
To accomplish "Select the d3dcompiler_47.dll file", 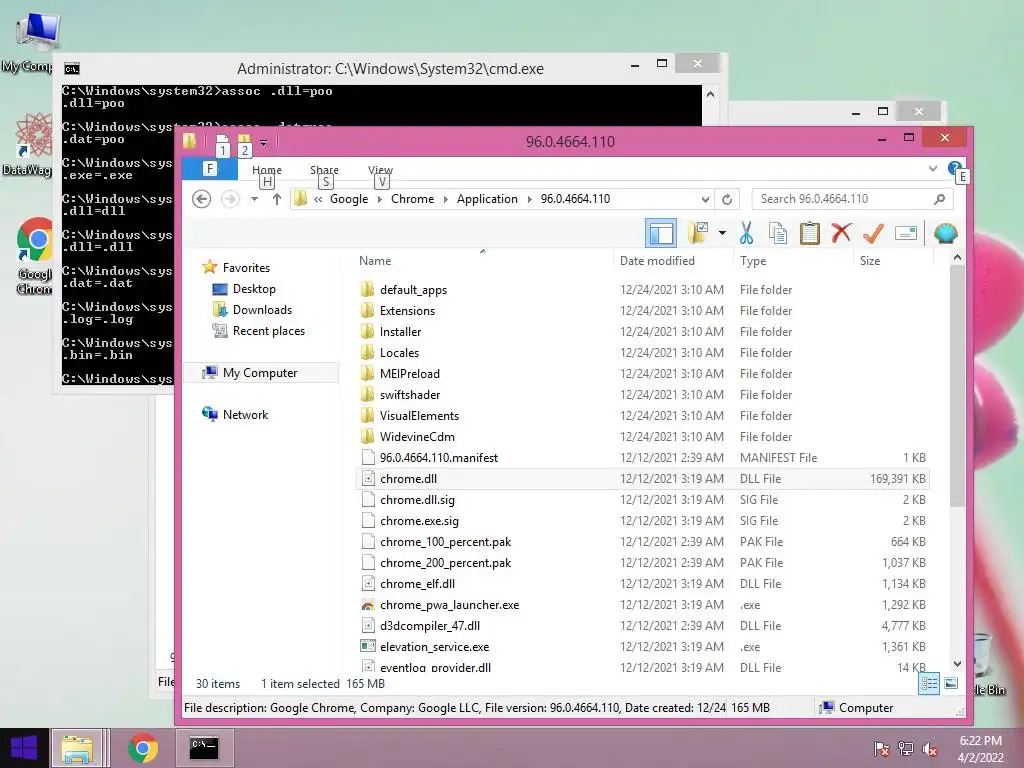I will [430, 626].
